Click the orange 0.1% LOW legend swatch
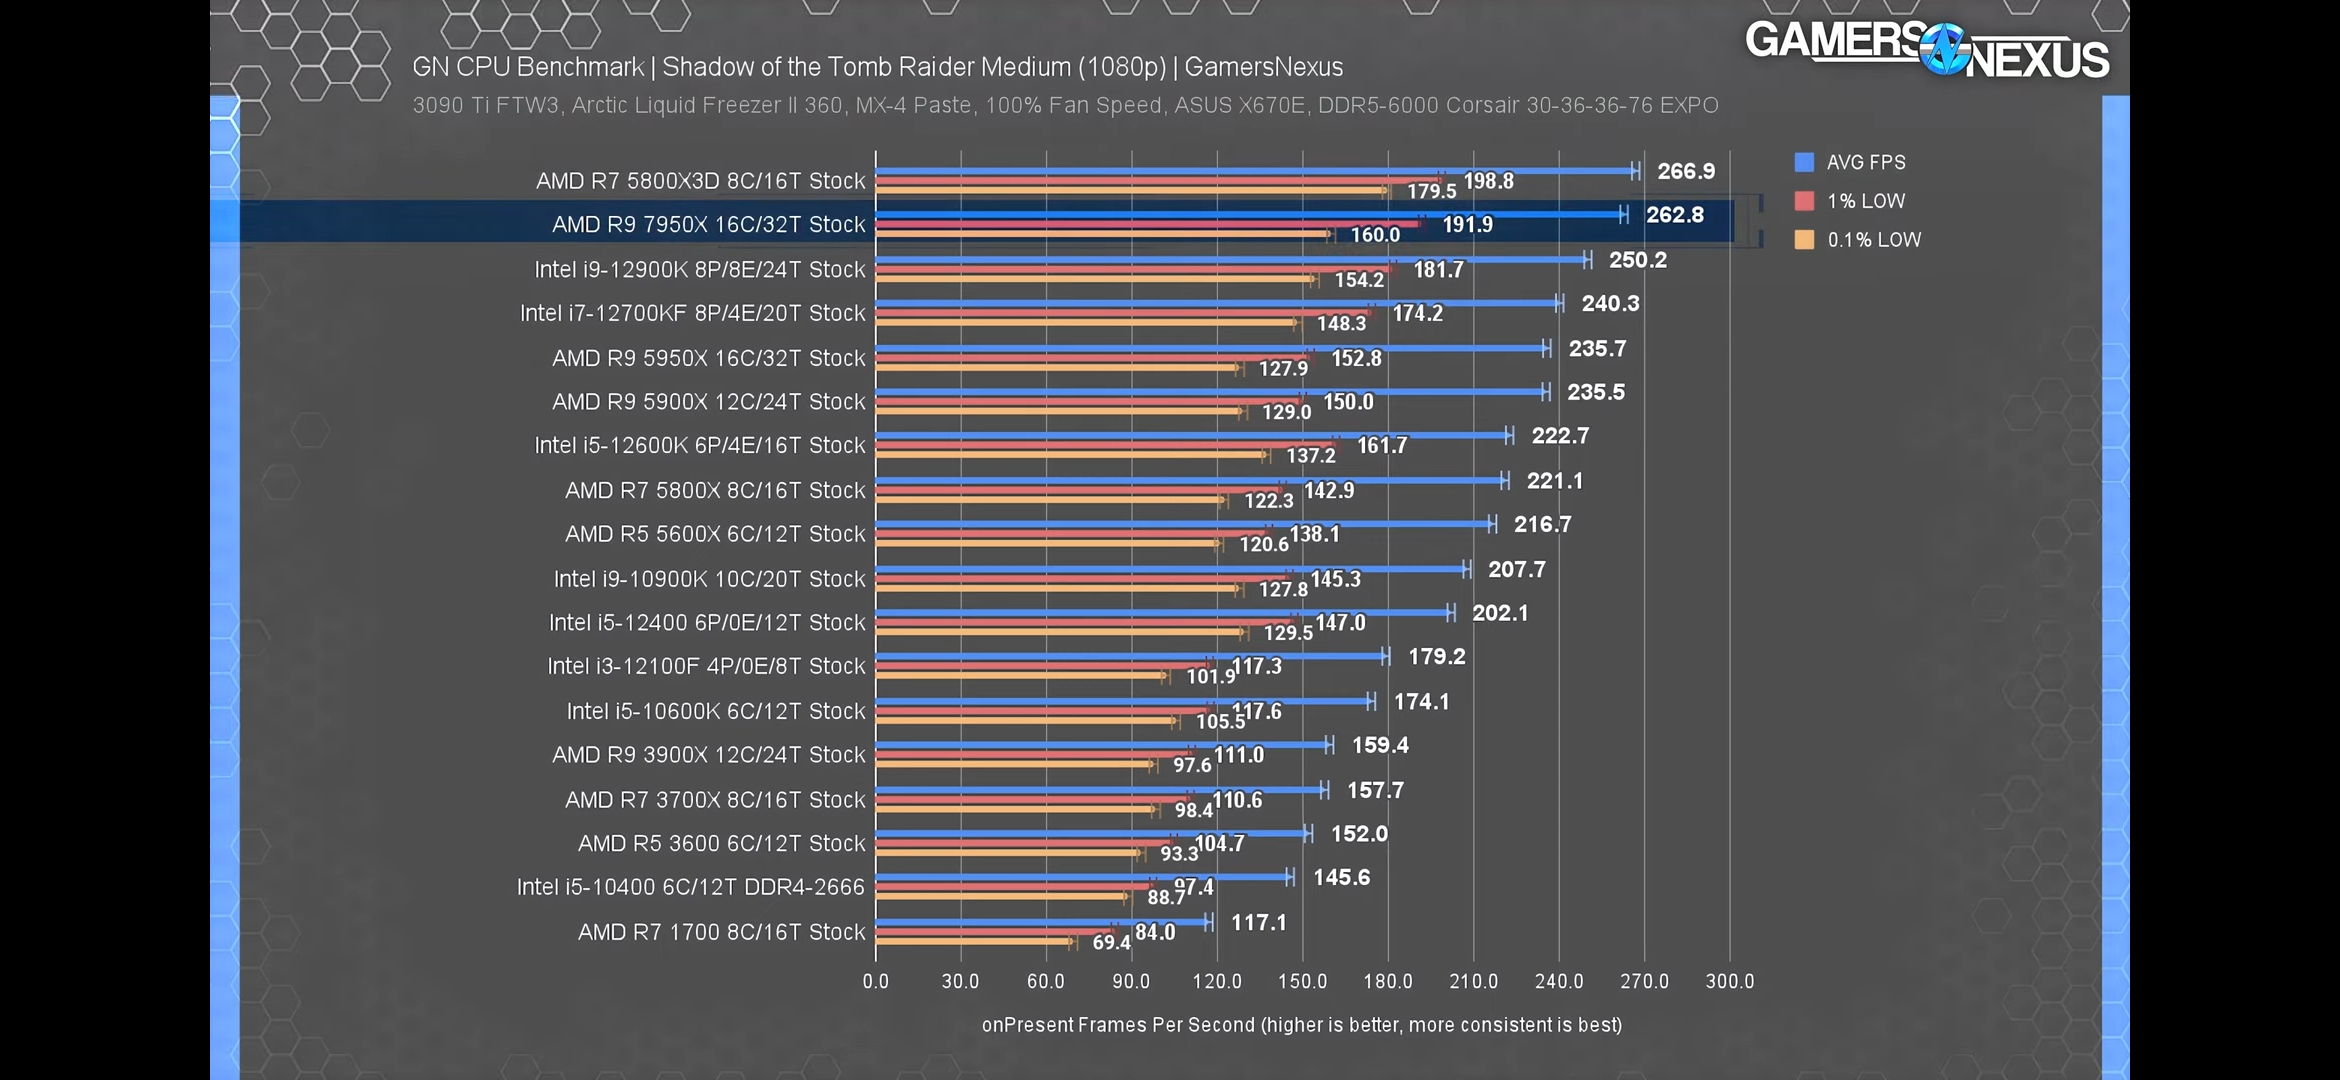This screenshot has height=1080, width=2340. [x=1804, y=240]
